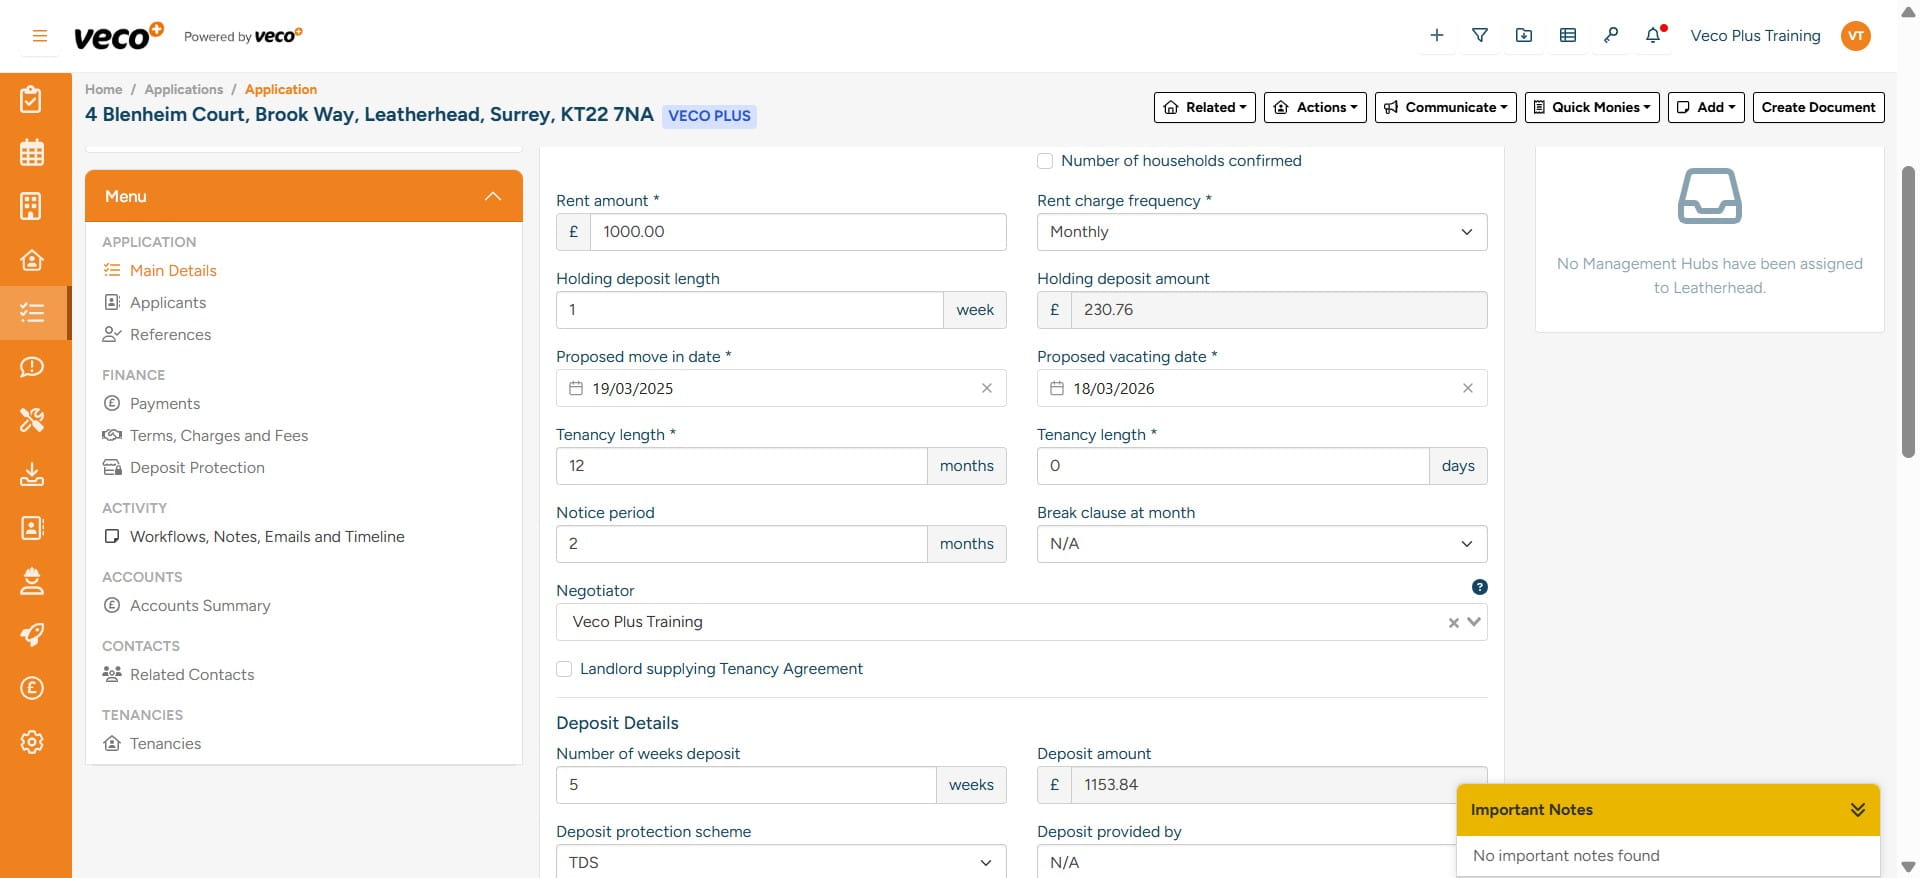Open Related Contacts menu item

click(192, 675)
